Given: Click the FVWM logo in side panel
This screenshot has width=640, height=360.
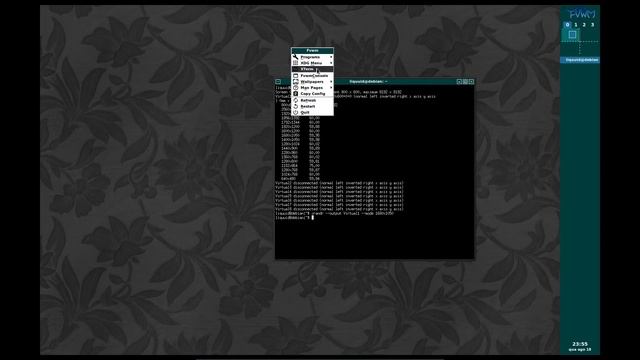Looking at the screenshot, I should pyautogui.click(x=582, y=14).
